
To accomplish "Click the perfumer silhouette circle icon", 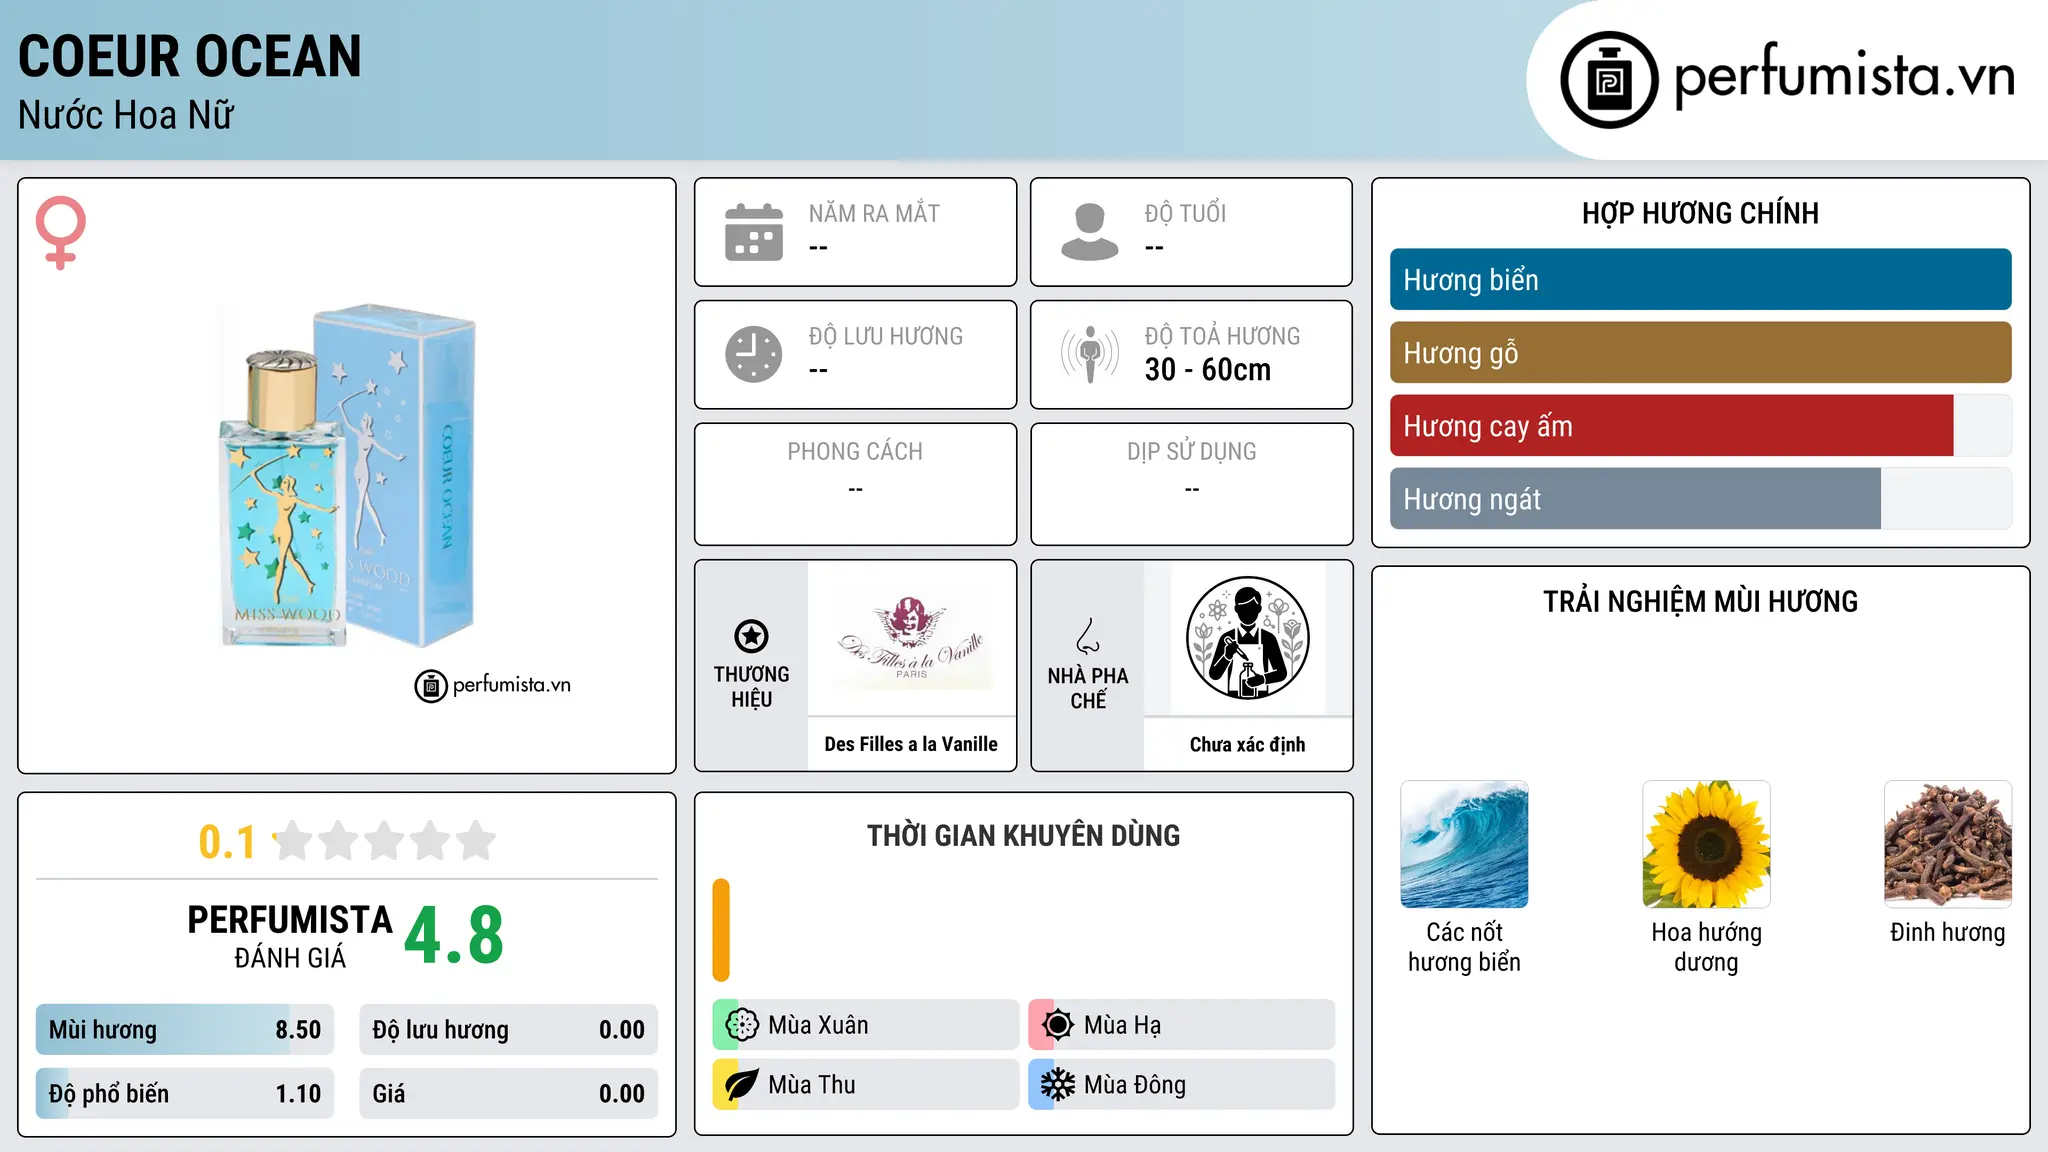I will click(x=1247, y=638).
